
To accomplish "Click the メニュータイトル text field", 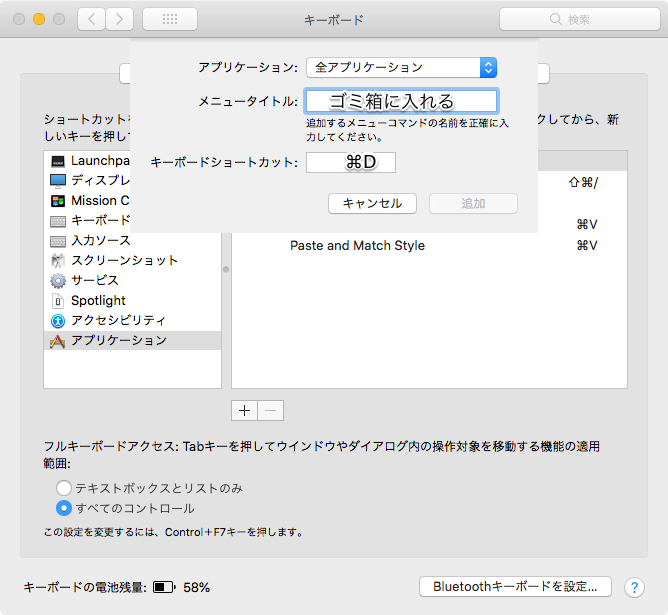I will click(x=400, y=101).
